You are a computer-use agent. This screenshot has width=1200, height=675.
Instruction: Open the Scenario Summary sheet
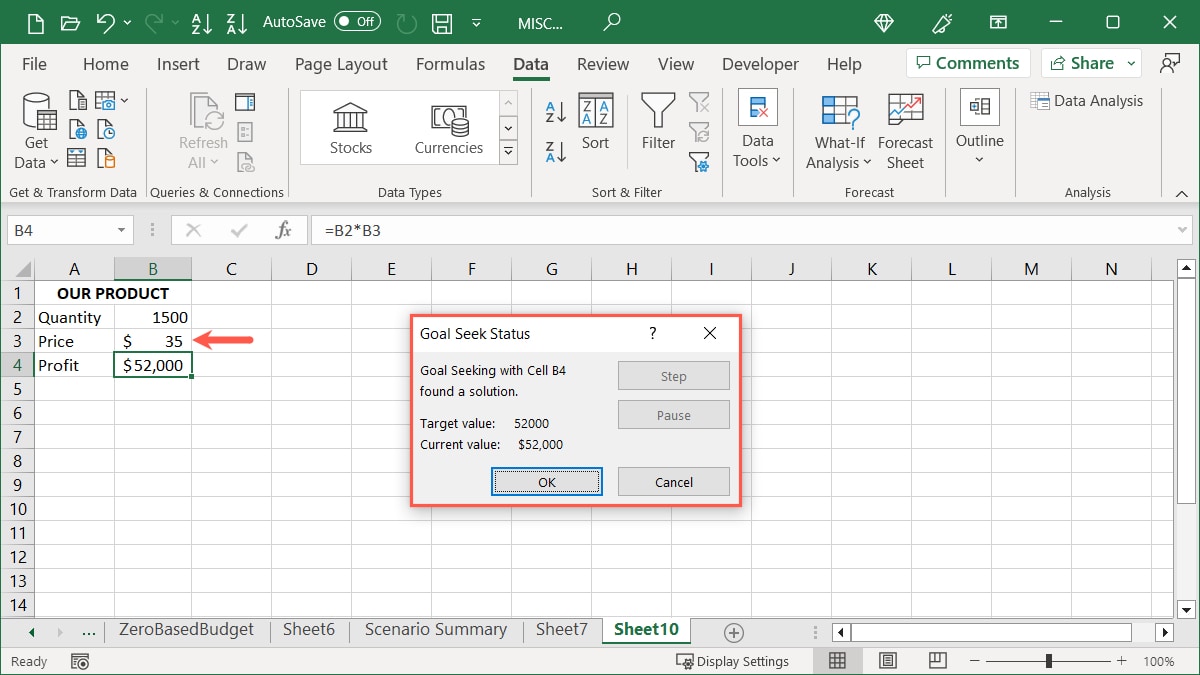pos(435,630)
